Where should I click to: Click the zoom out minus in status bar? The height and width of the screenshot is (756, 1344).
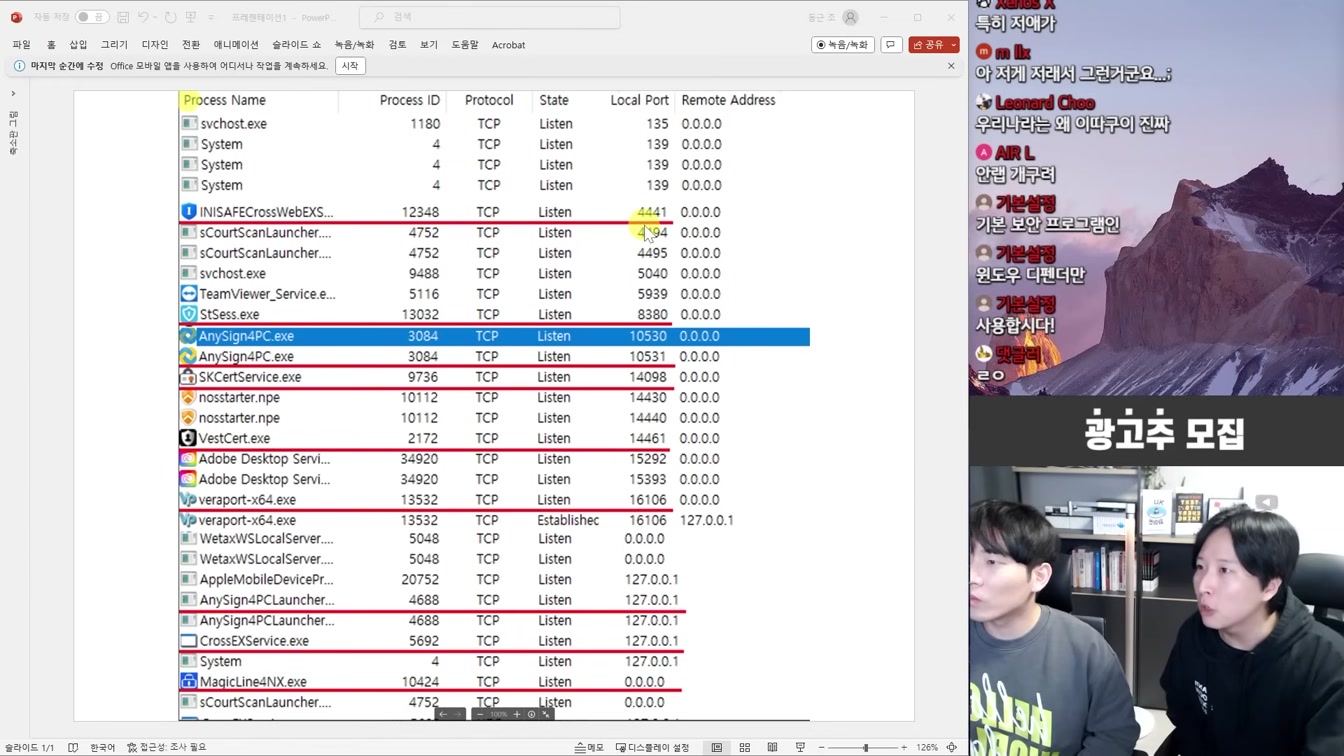821,747
